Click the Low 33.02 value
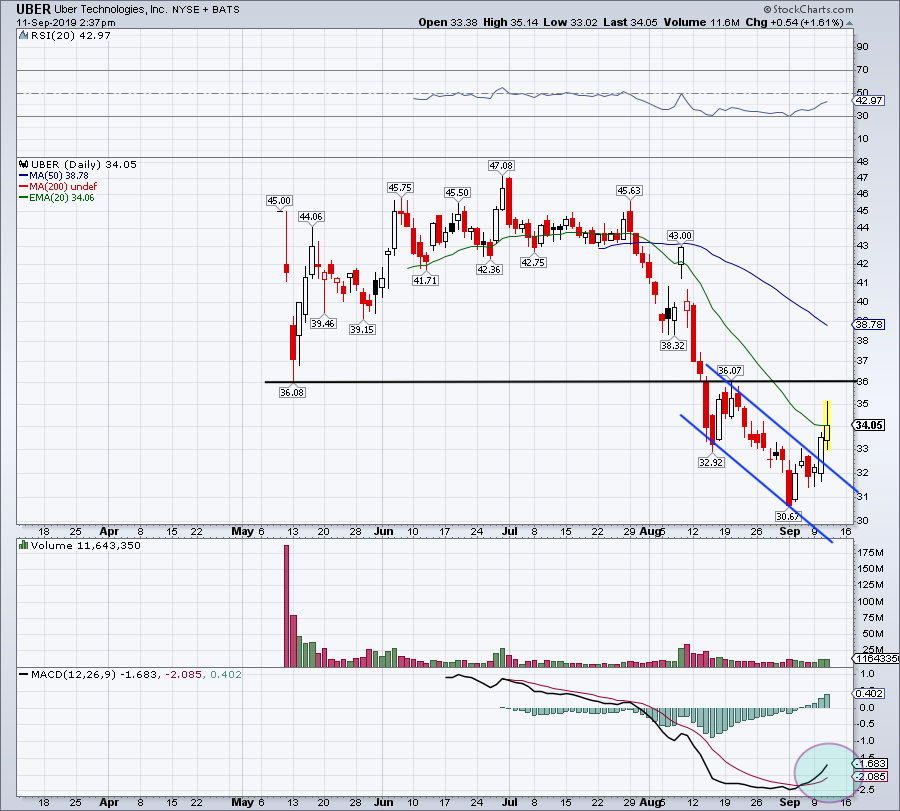Screen dimensions: 900x811 click(571, 22)
